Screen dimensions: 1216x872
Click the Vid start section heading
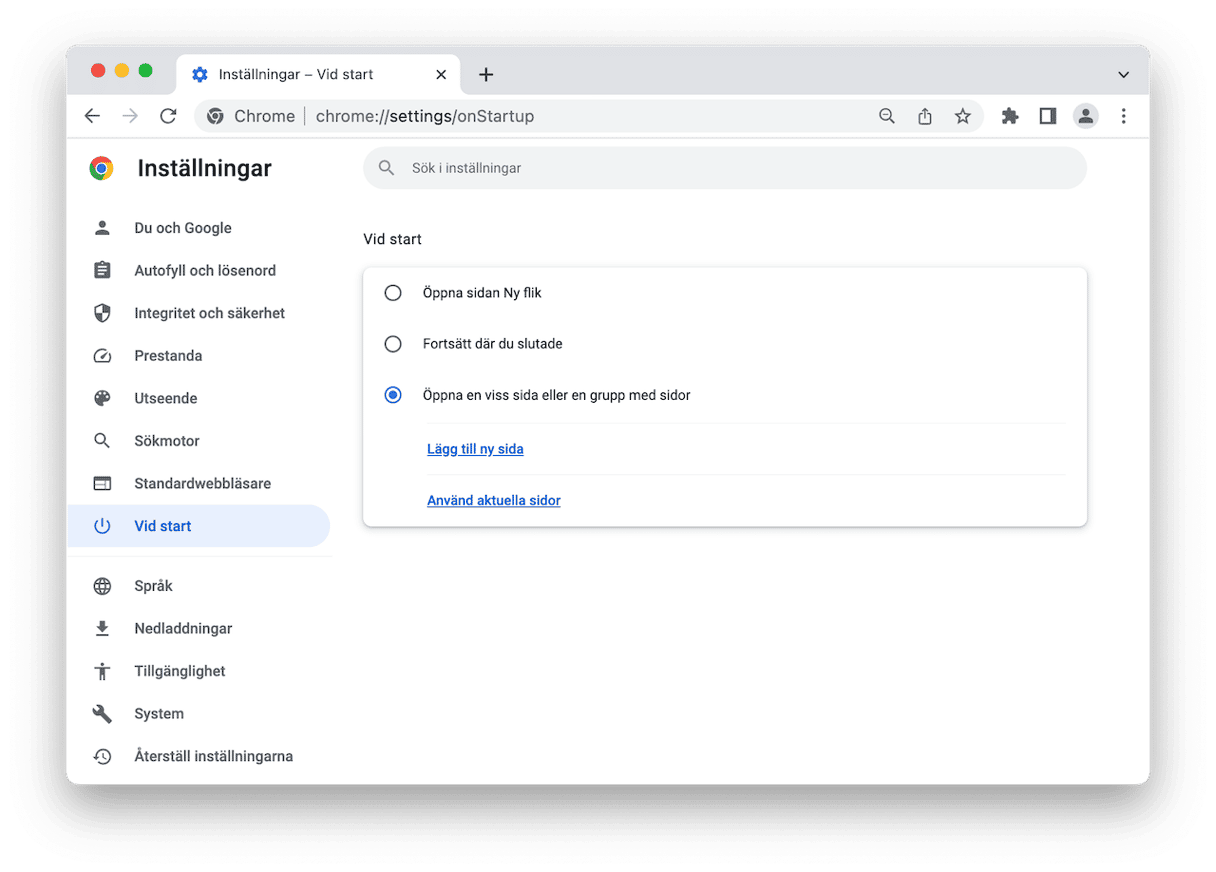[x=392, y=239]
